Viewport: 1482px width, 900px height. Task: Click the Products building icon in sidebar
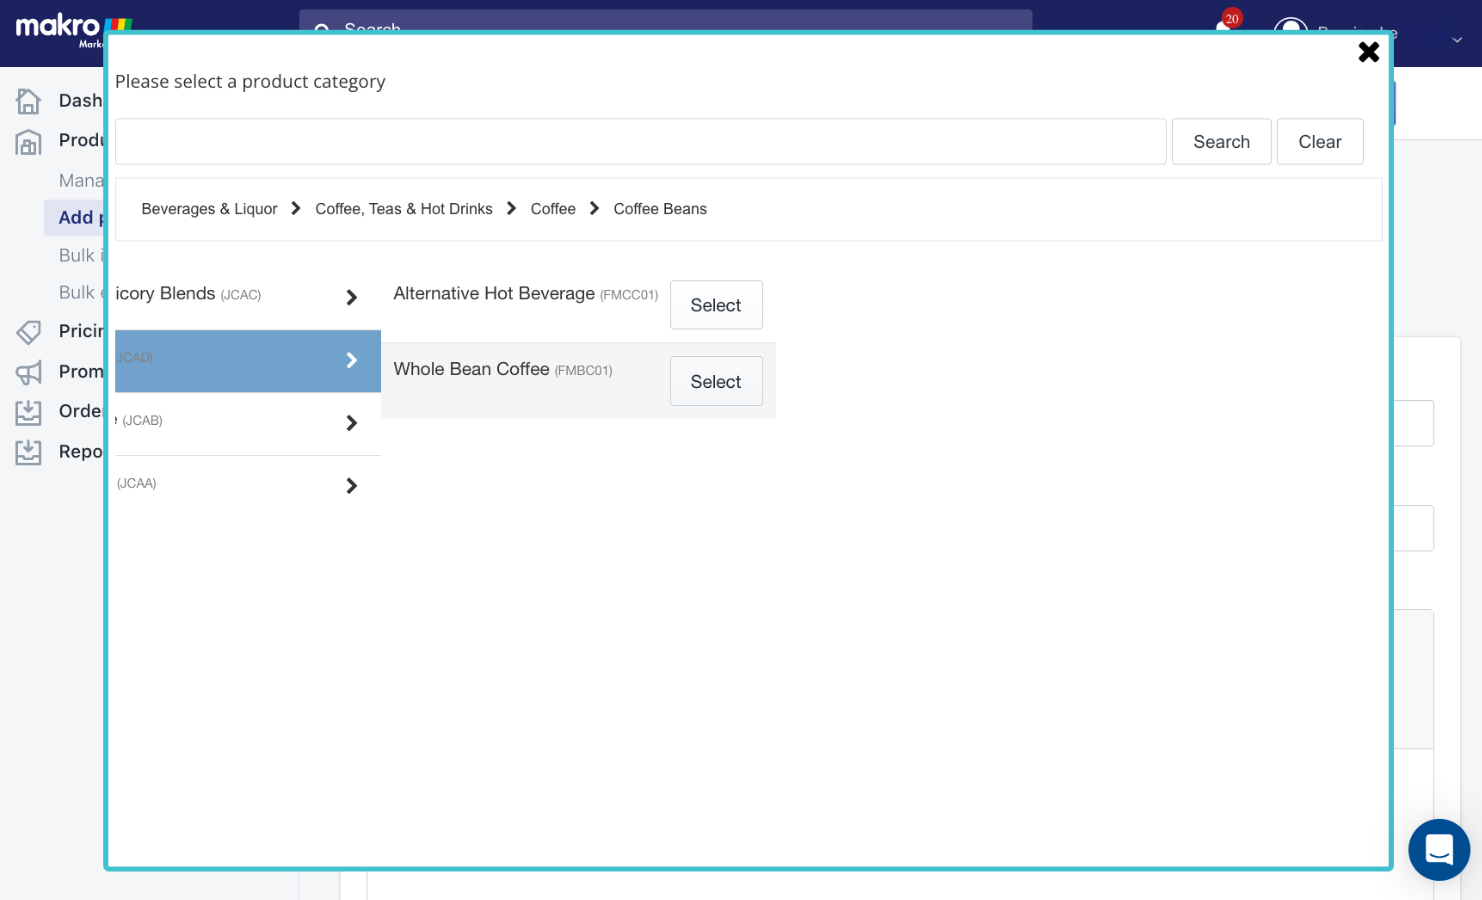coord(29,142)
